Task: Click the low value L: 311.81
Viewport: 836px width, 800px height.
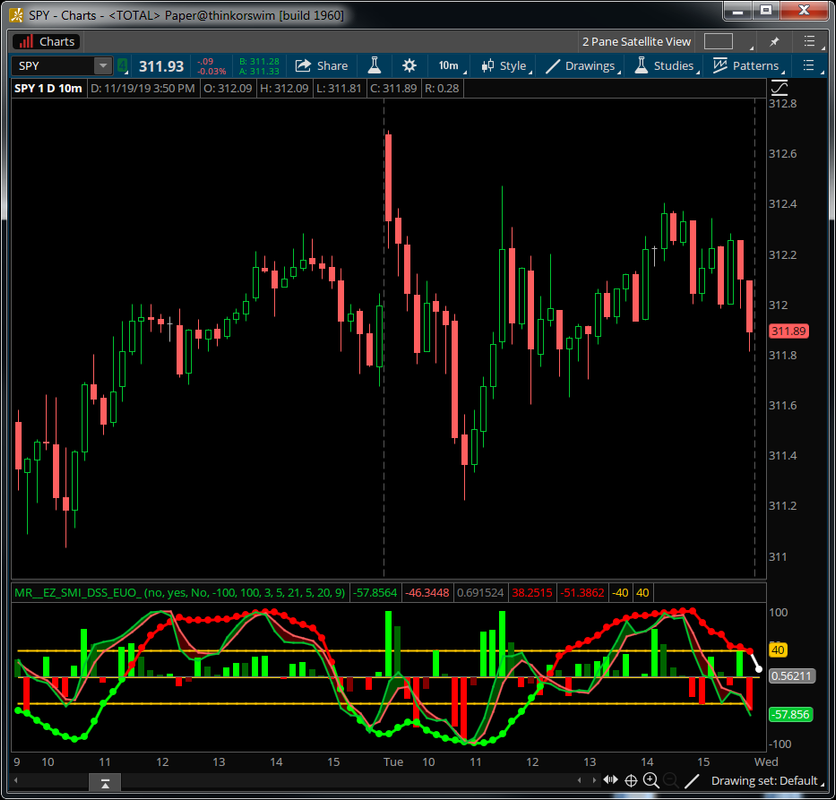Action: pos(339,88)
